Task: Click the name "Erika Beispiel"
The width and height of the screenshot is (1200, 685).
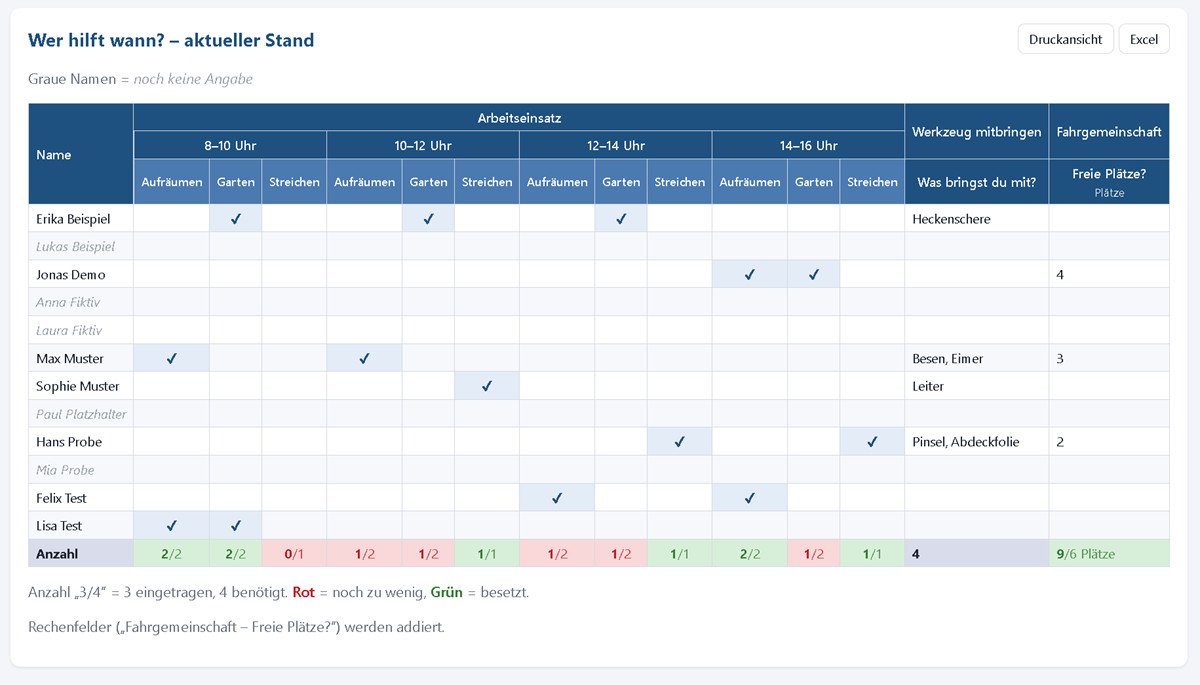Action: click(x=73, y=219)
